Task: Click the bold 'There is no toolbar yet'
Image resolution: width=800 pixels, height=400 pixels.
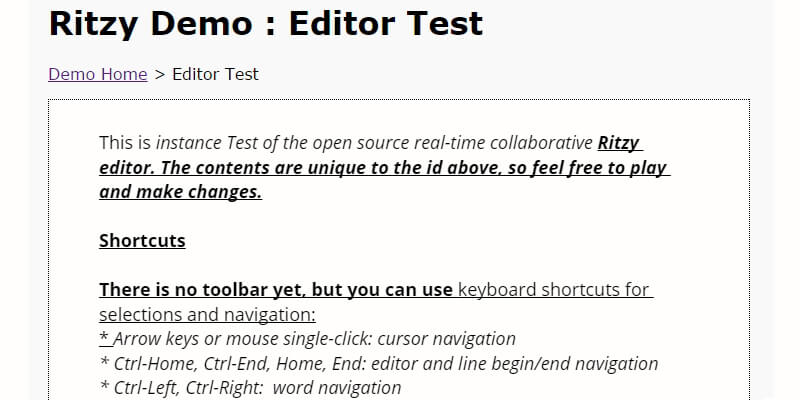Action: coord(198,291)
